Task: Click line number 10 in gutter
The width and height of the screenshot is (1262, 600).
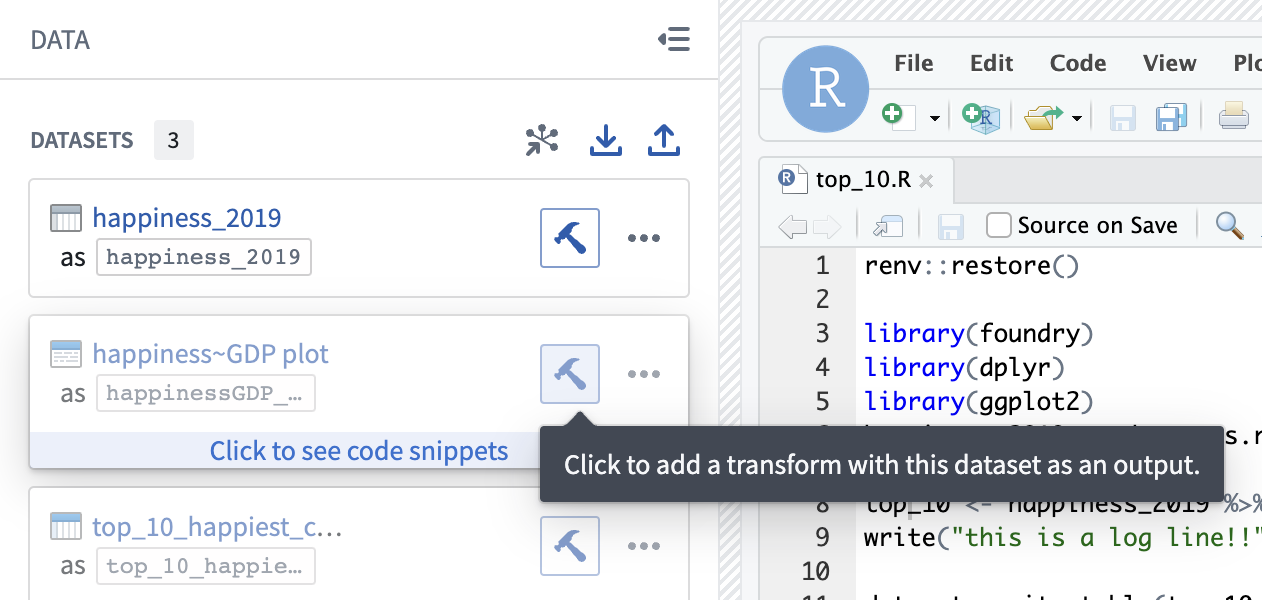Action: pos(816,571)
